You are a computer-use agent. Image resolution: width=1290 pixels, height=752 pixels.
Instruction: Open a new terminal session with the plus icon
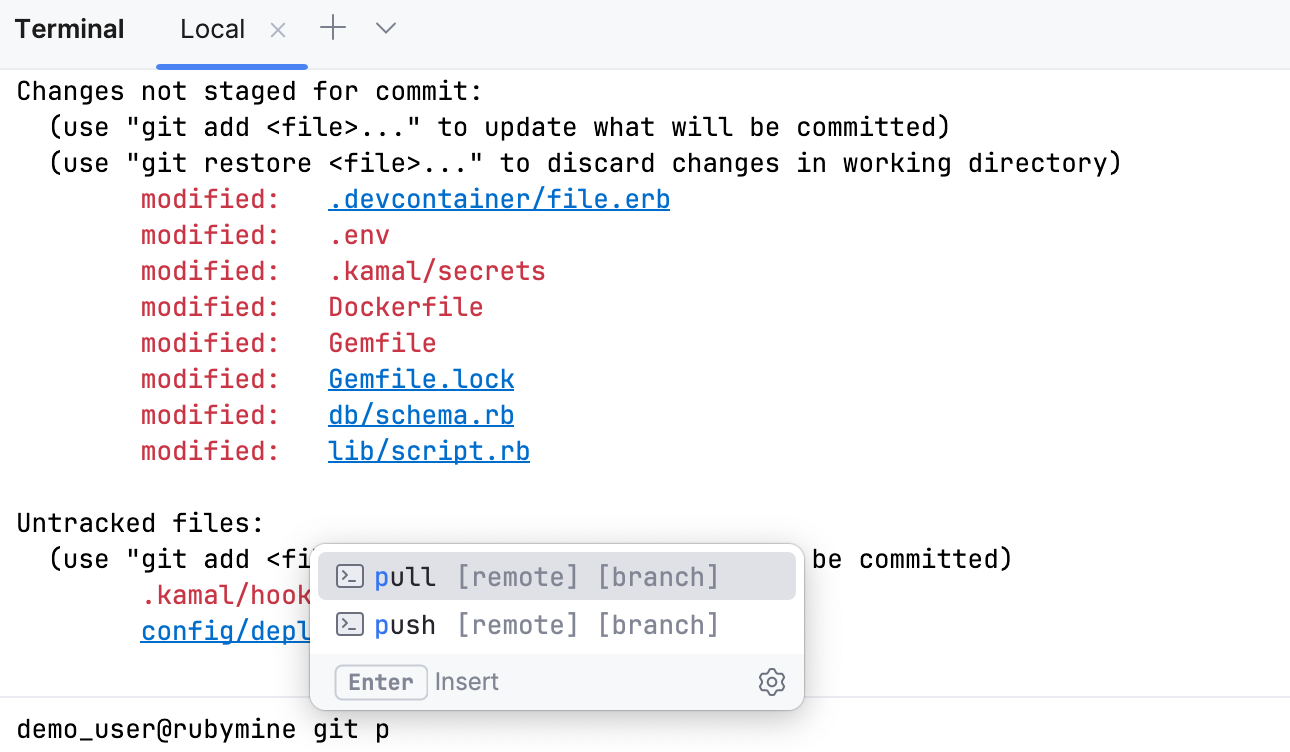(332, 28)
